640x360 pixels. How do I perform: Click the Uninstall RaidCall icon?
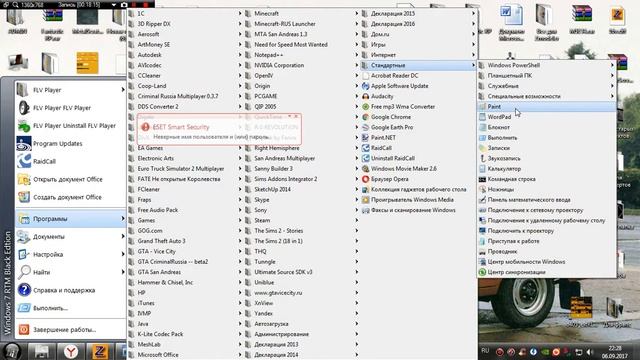click(366, 158)
